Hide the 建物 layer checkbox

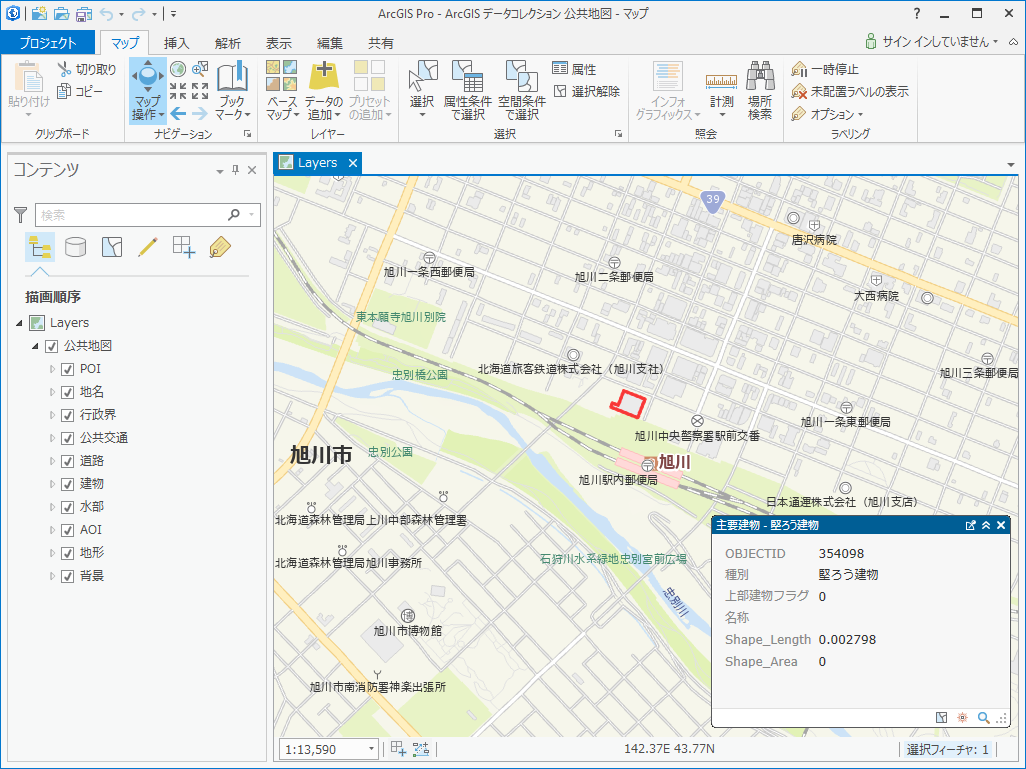pos(68,484)
